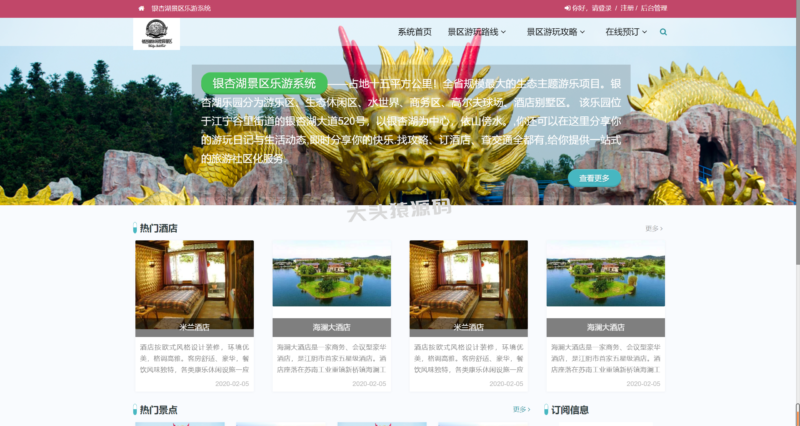Click the green 银杏湖景区乐游系统 banner button
800x426 pixels.
(x=264, y=83)
